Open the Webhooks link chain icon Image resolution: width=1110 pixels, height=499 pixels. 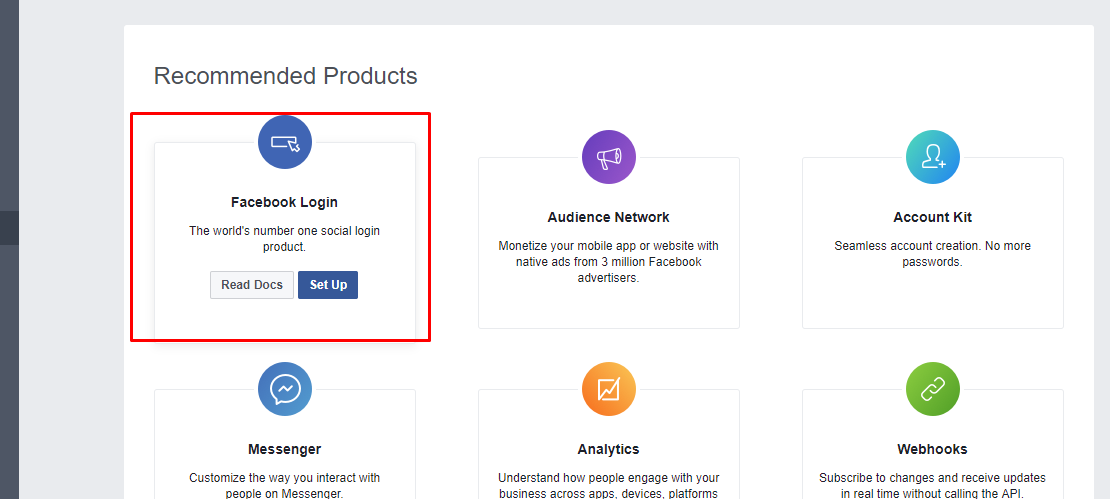click(933, 389)
